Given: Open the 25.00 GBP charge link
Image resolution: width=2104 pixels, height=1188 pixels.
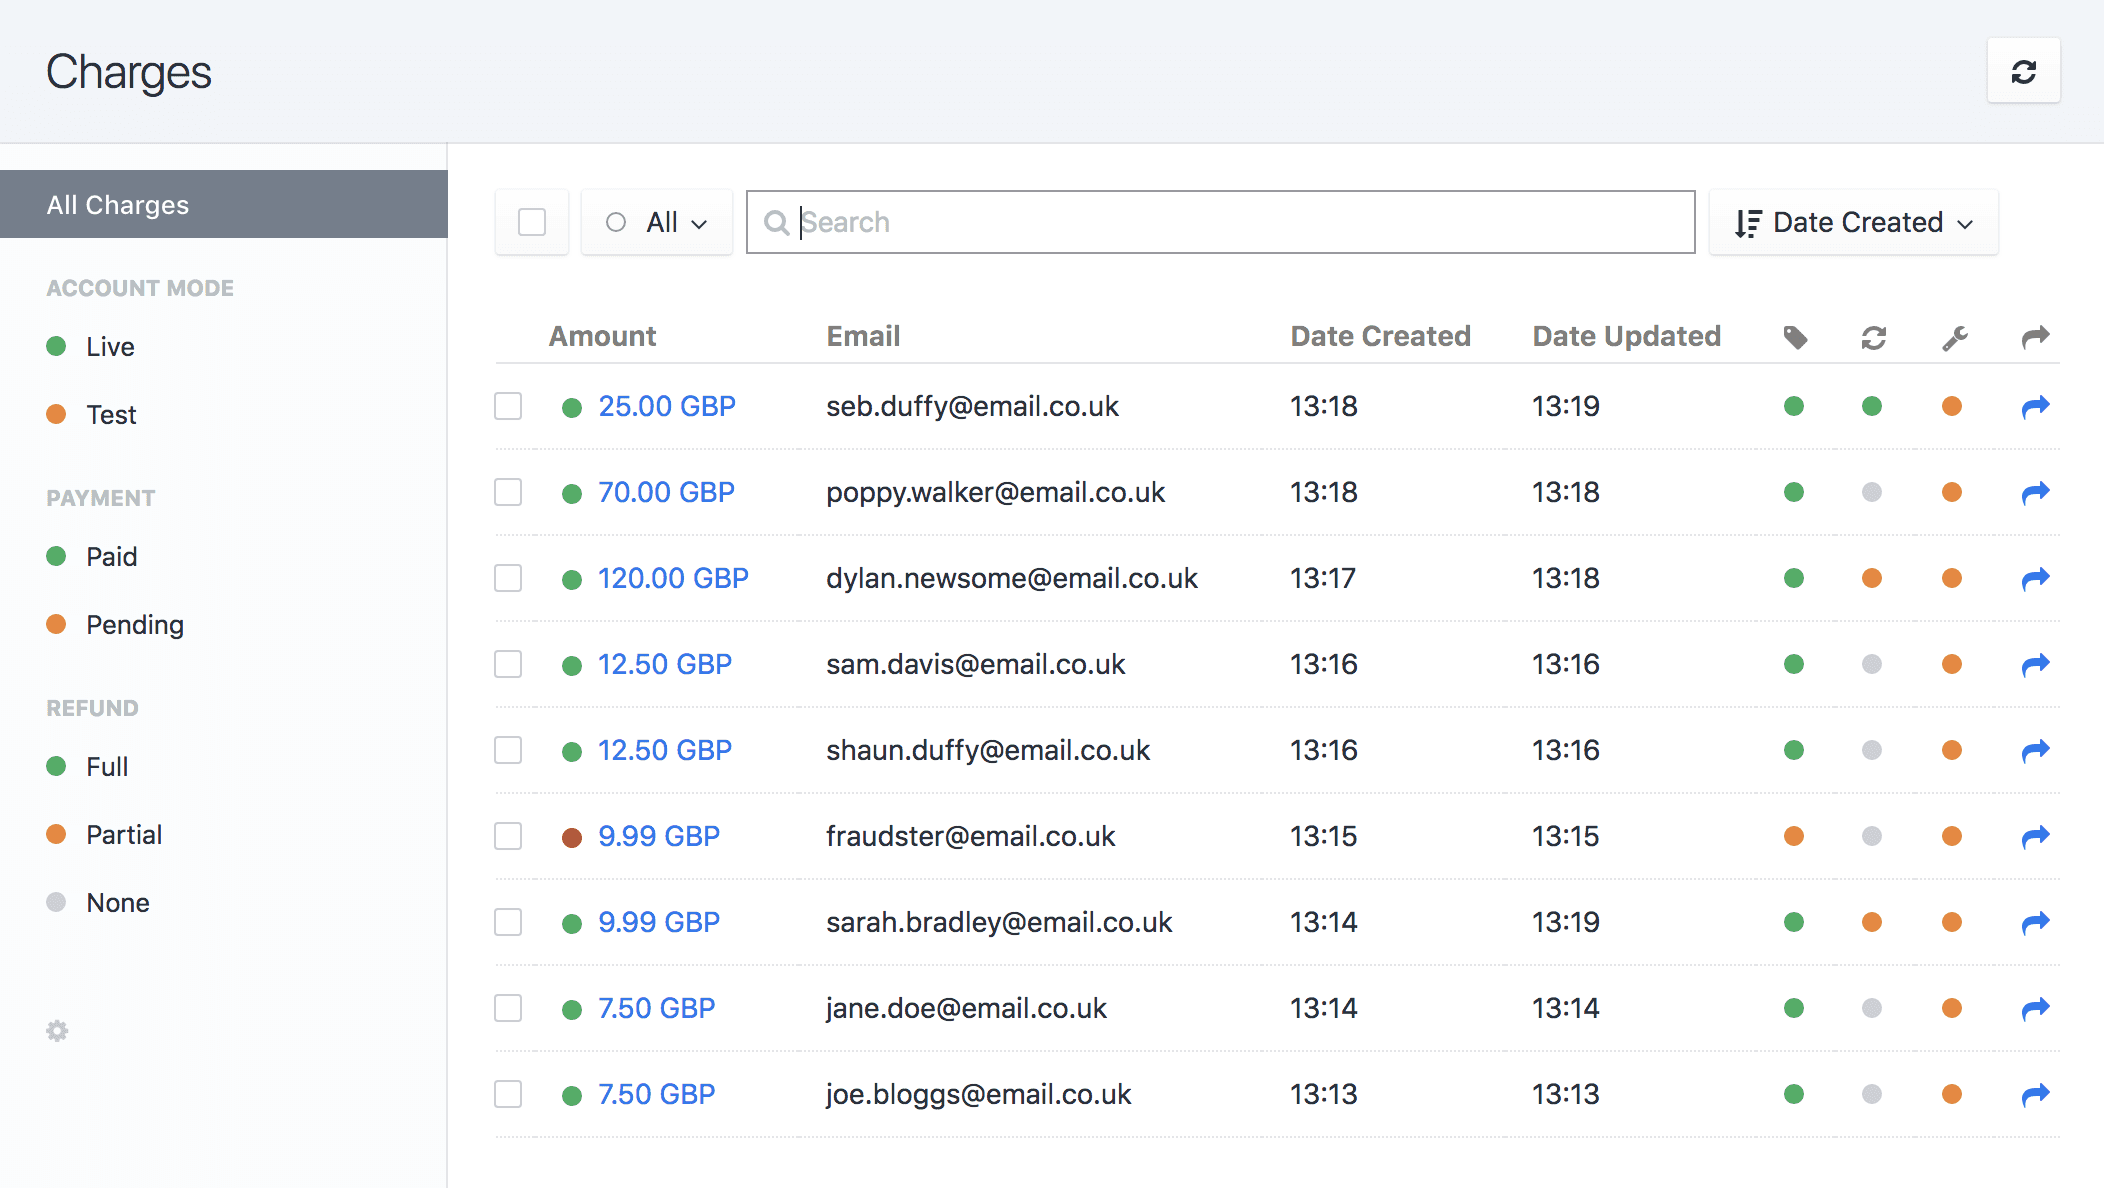Looking at the screenshot, I should tap(666, 406).
